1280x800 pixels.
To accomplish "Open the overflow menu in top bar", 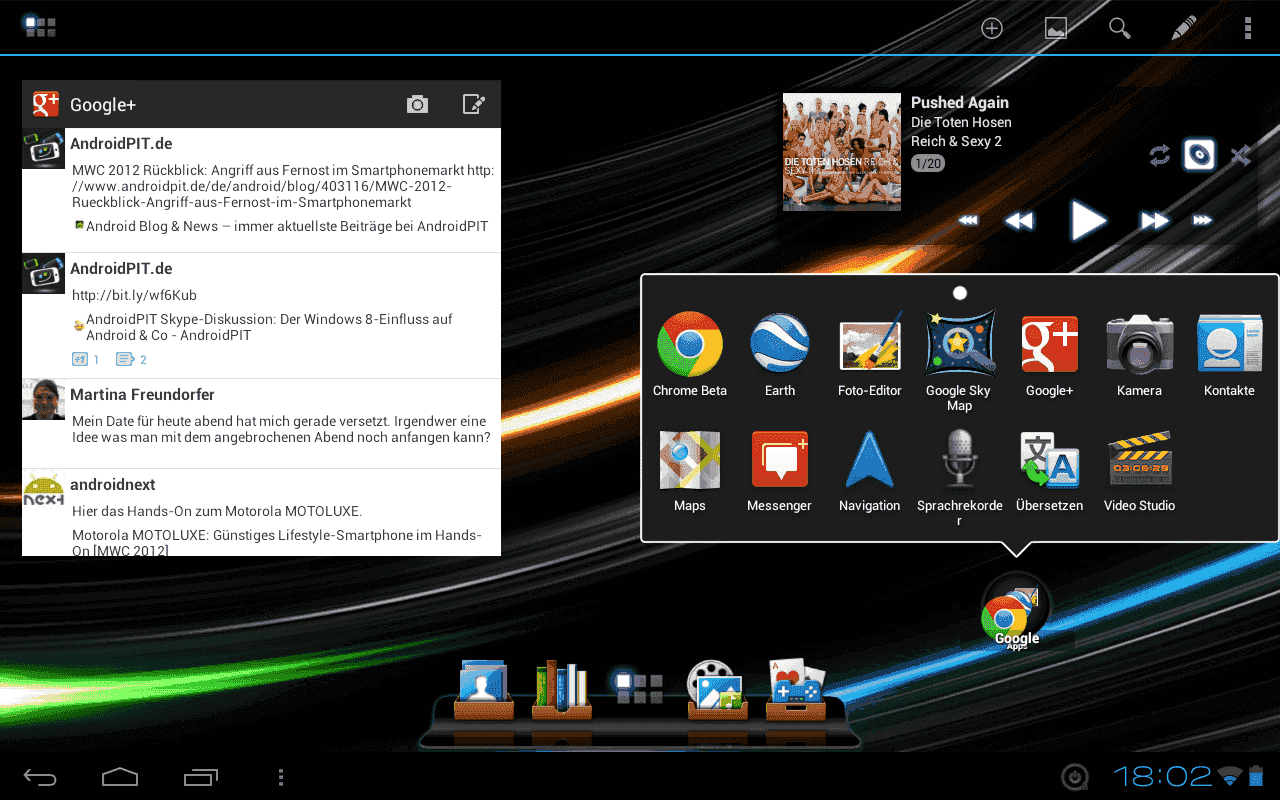I will coord(1248,28).
